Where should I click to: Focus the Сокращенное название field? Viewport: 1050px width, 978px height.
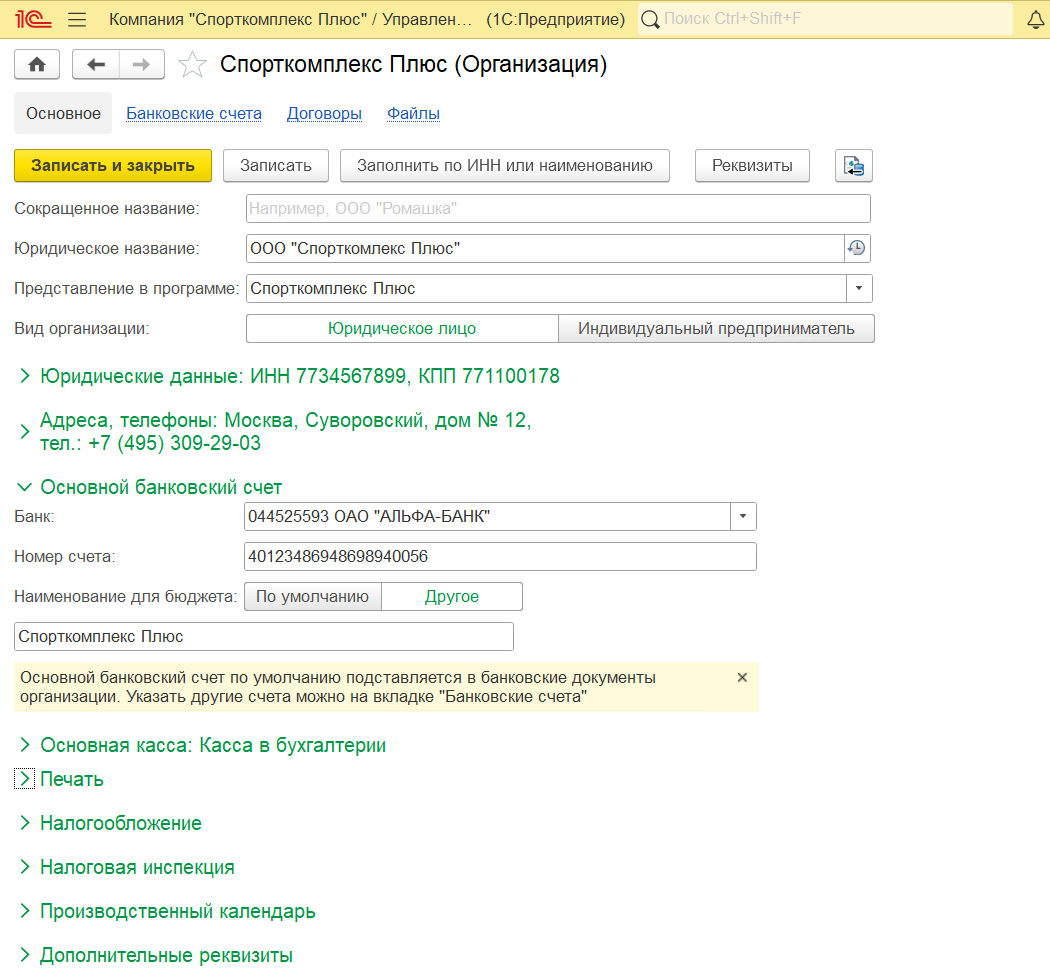pyautogui.click(x=558, y=208)
